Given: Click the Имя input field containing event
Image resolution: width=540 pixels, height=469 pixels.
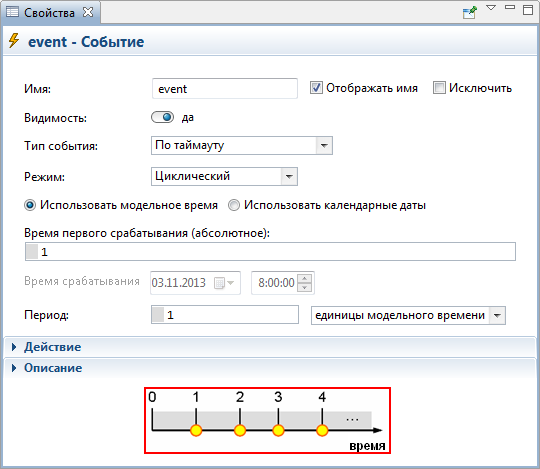Looking at the screenshot, I should coord(225,88).
